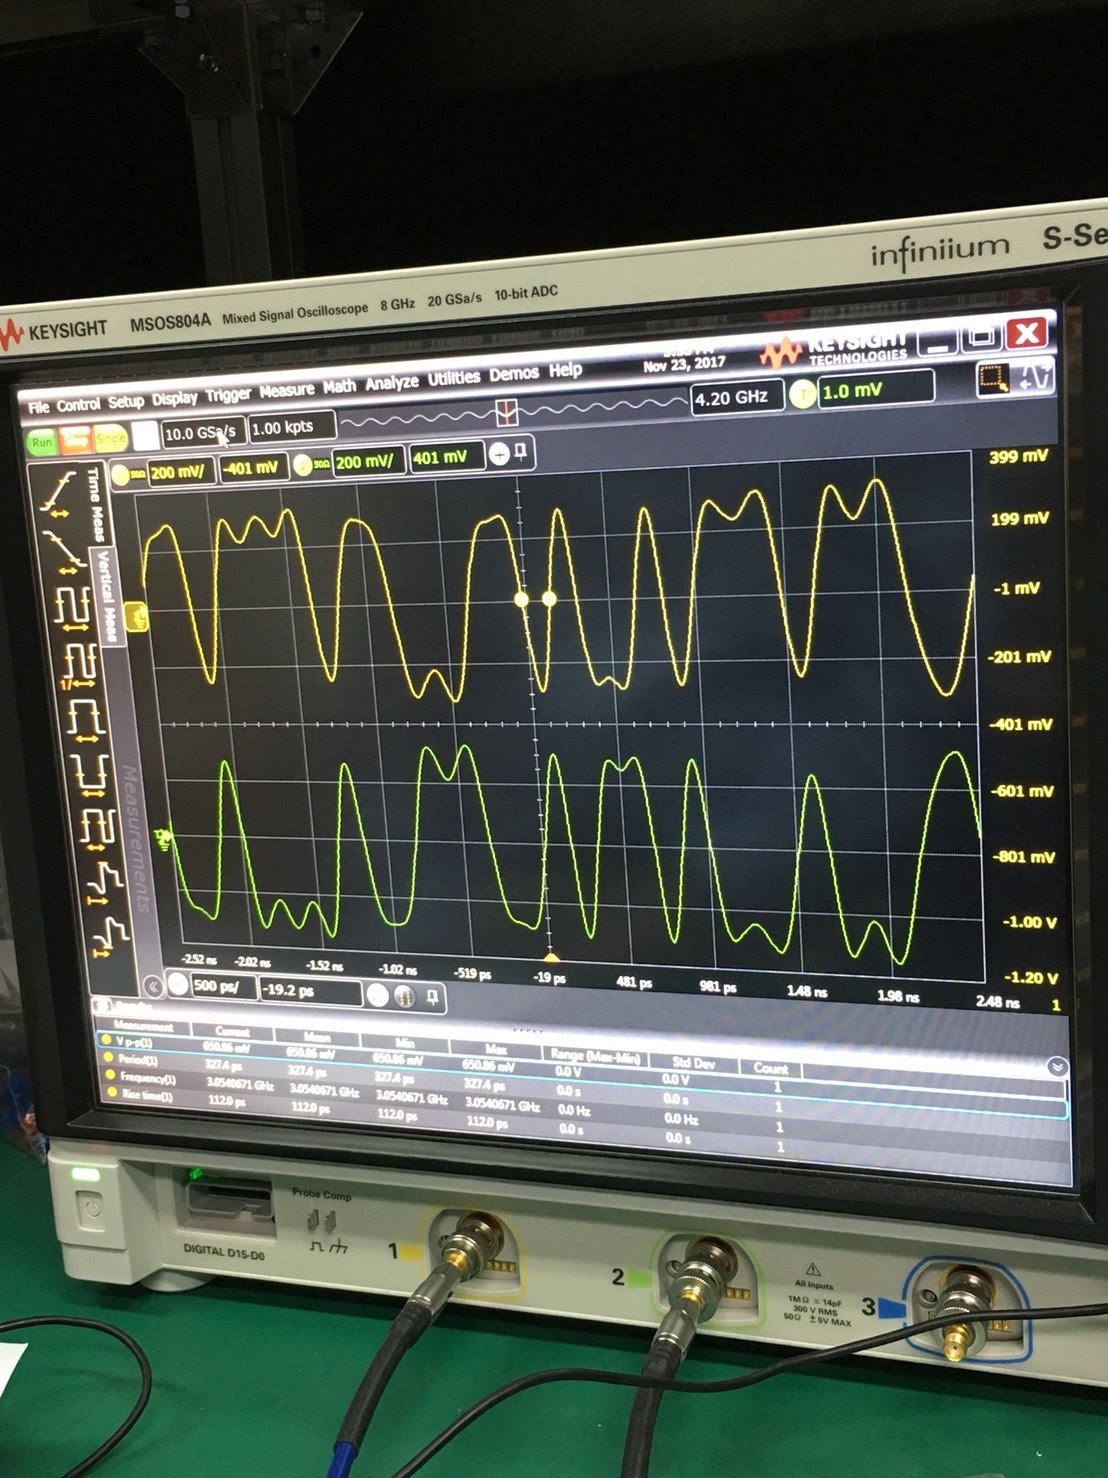Screen dimensions: 1108x1478
Task: Click the horizontal zoom grid icon
Action: point(404,996)
